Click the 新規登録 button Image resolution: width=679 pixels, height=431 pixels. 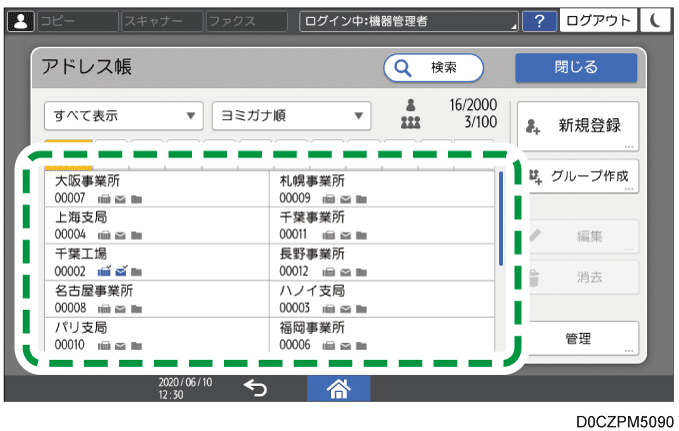(x=578, y=126)
